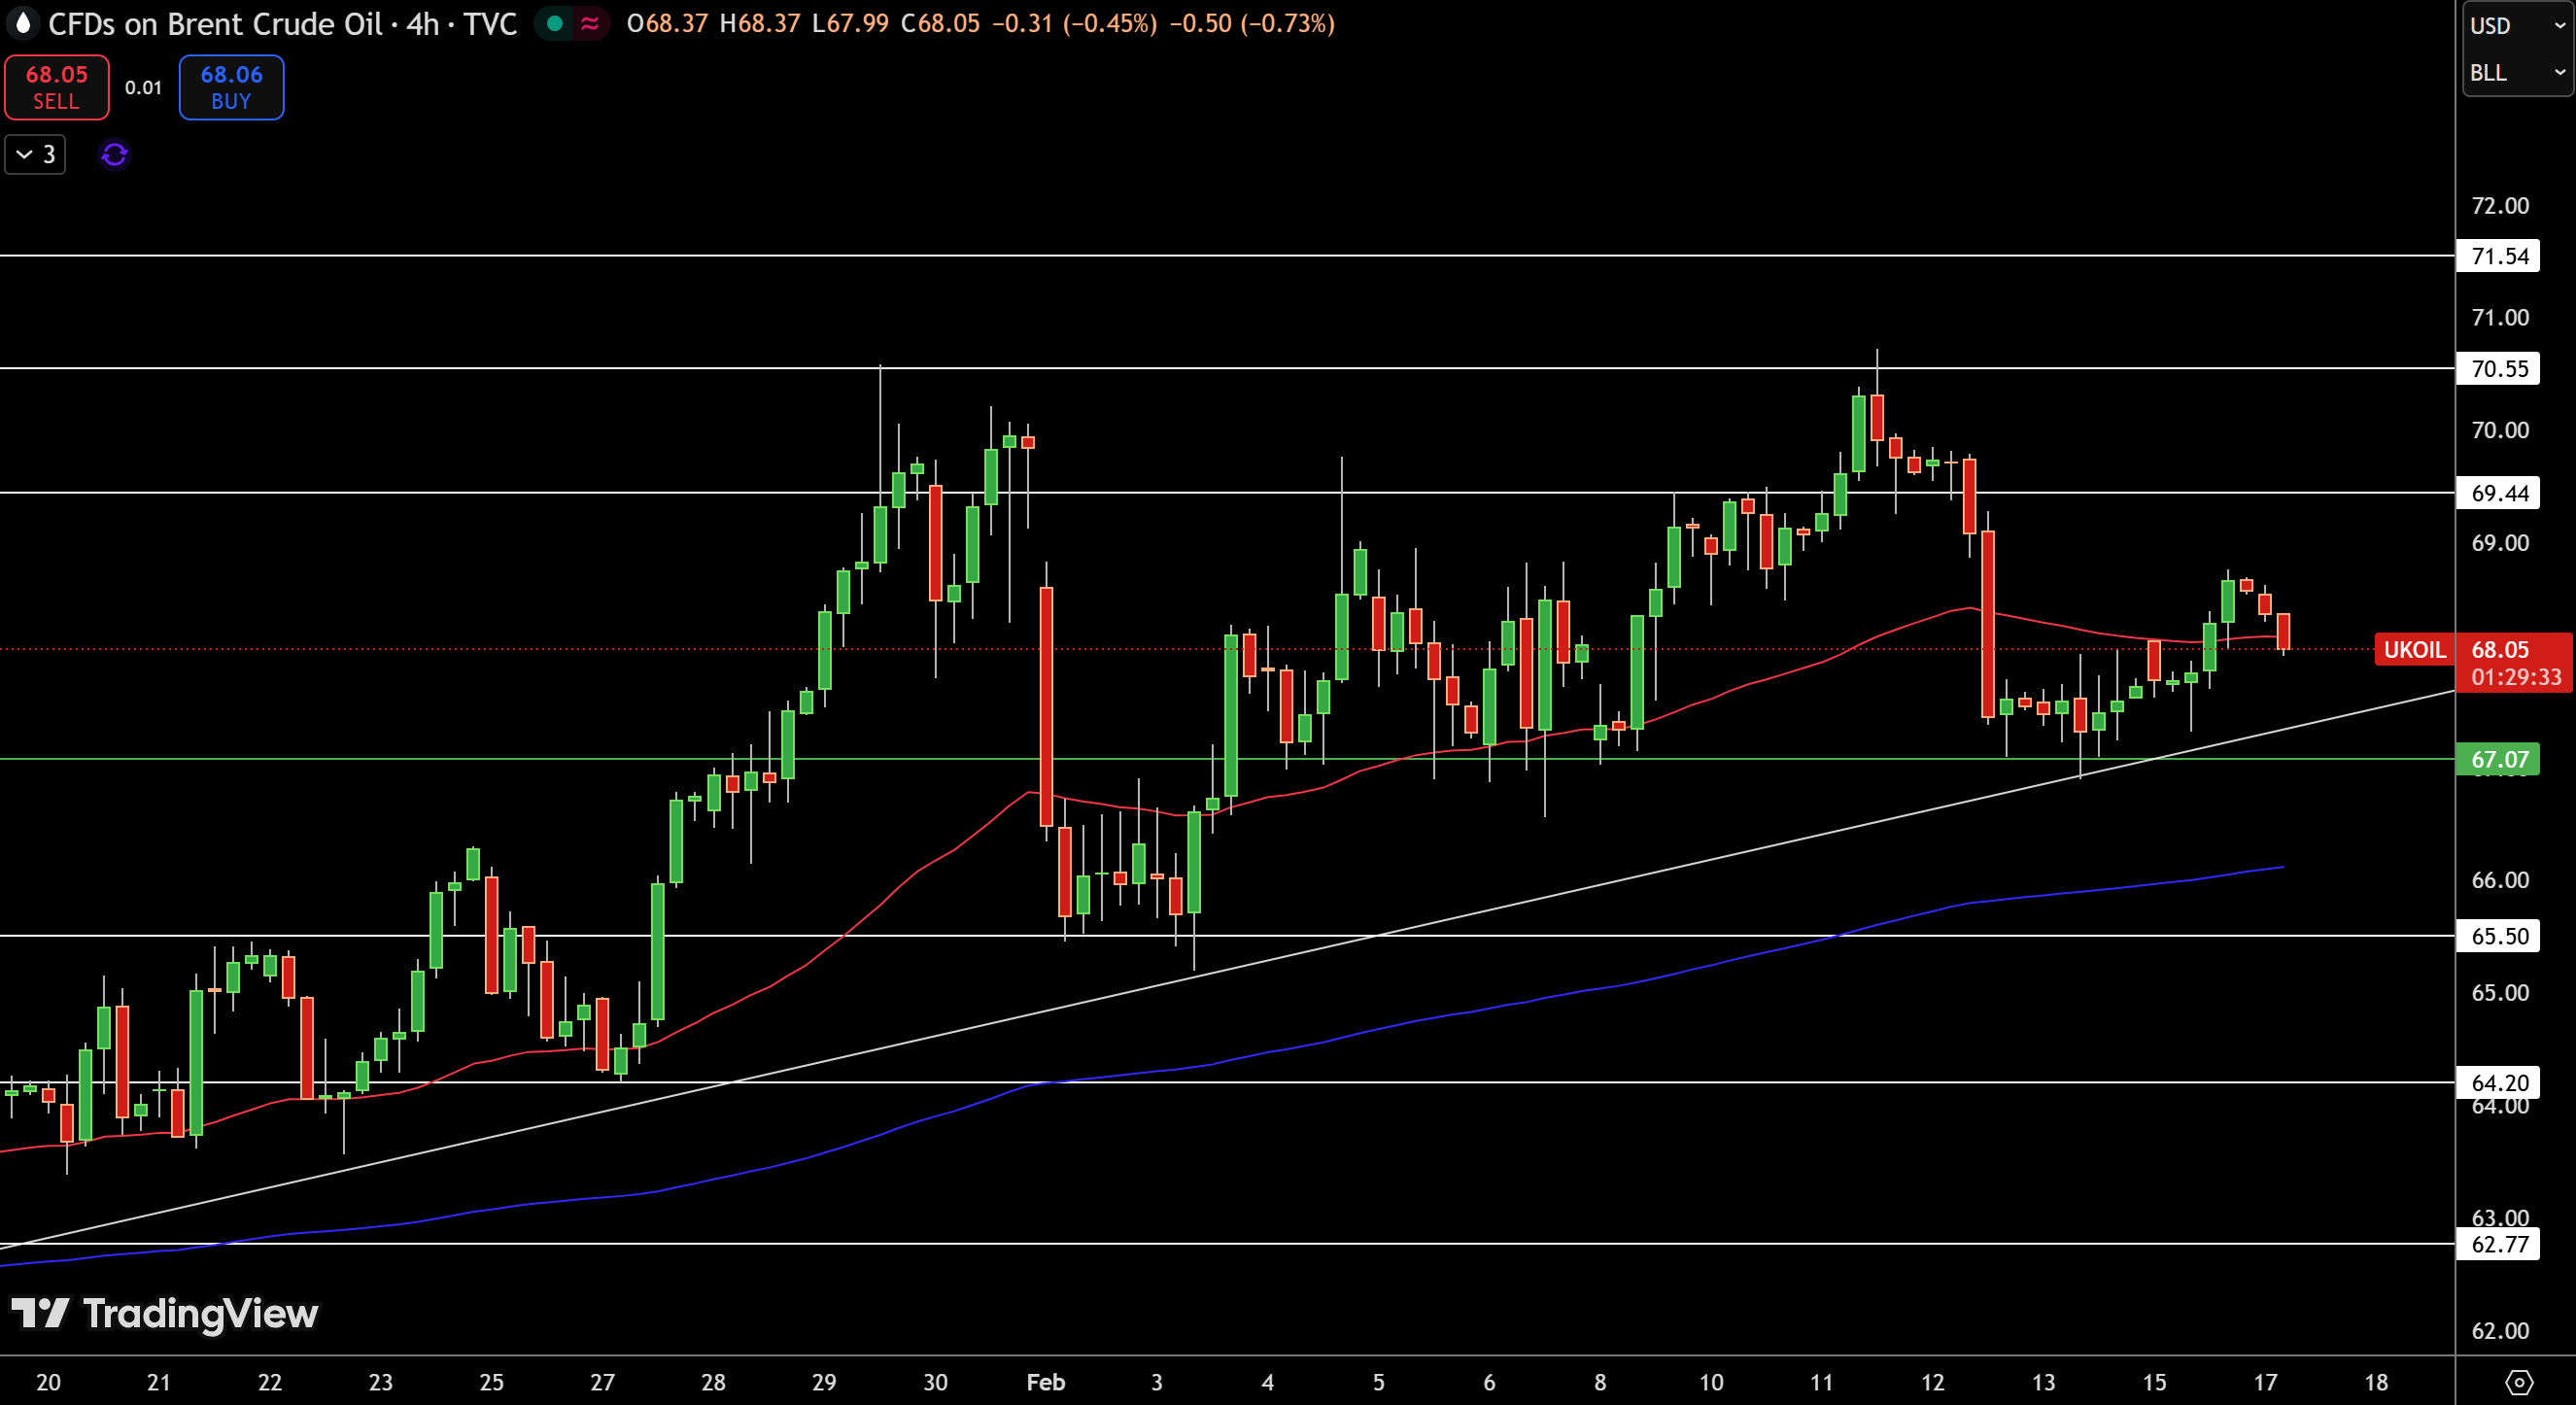Click the 01:29:33 candle countdown timer

click(x=2516, y=678)
